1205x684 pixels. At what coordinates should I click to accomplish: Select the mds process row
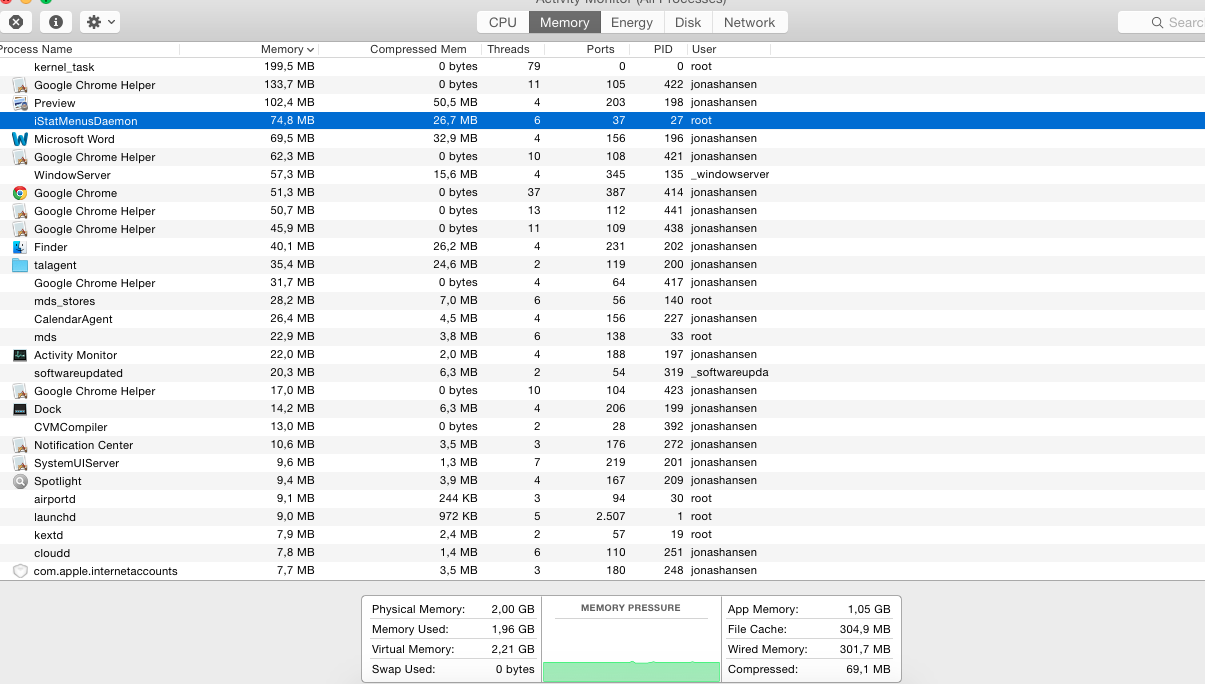click(602, 337)
